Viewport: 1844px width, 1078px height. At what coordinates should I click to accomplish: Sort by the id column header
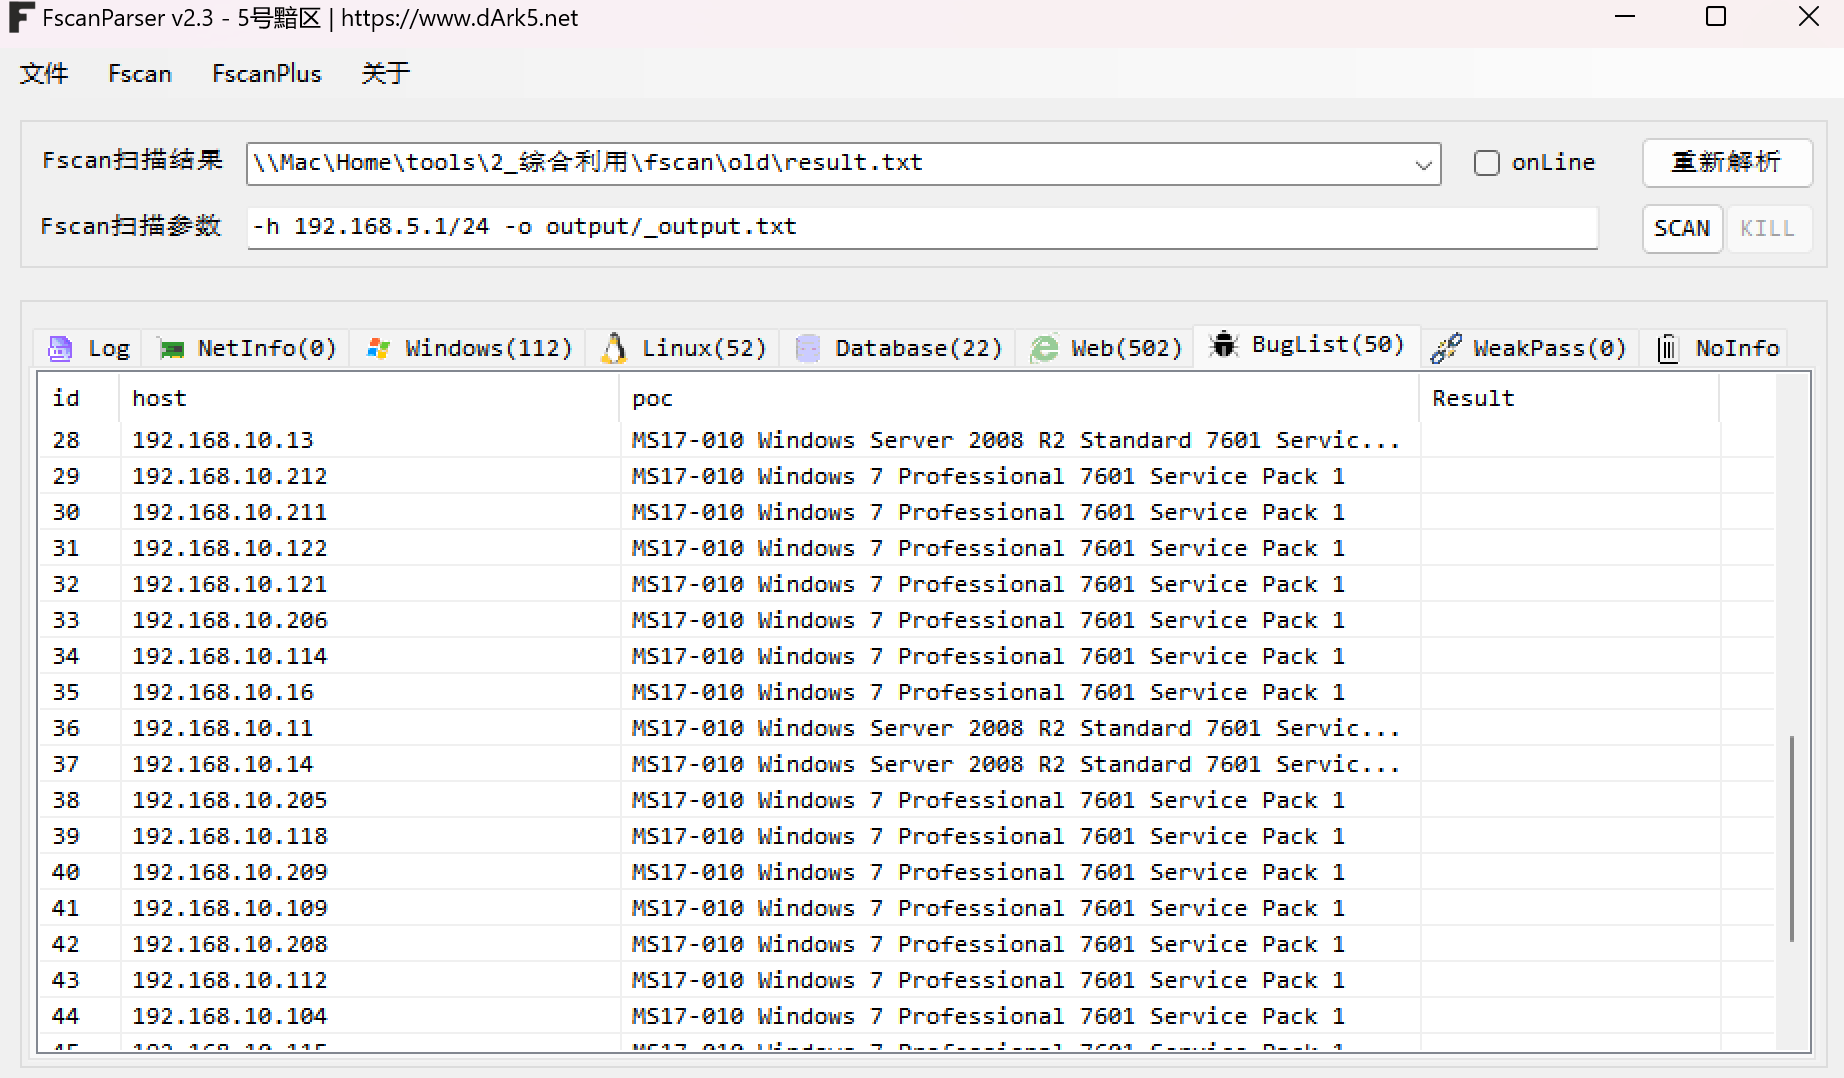78,398
